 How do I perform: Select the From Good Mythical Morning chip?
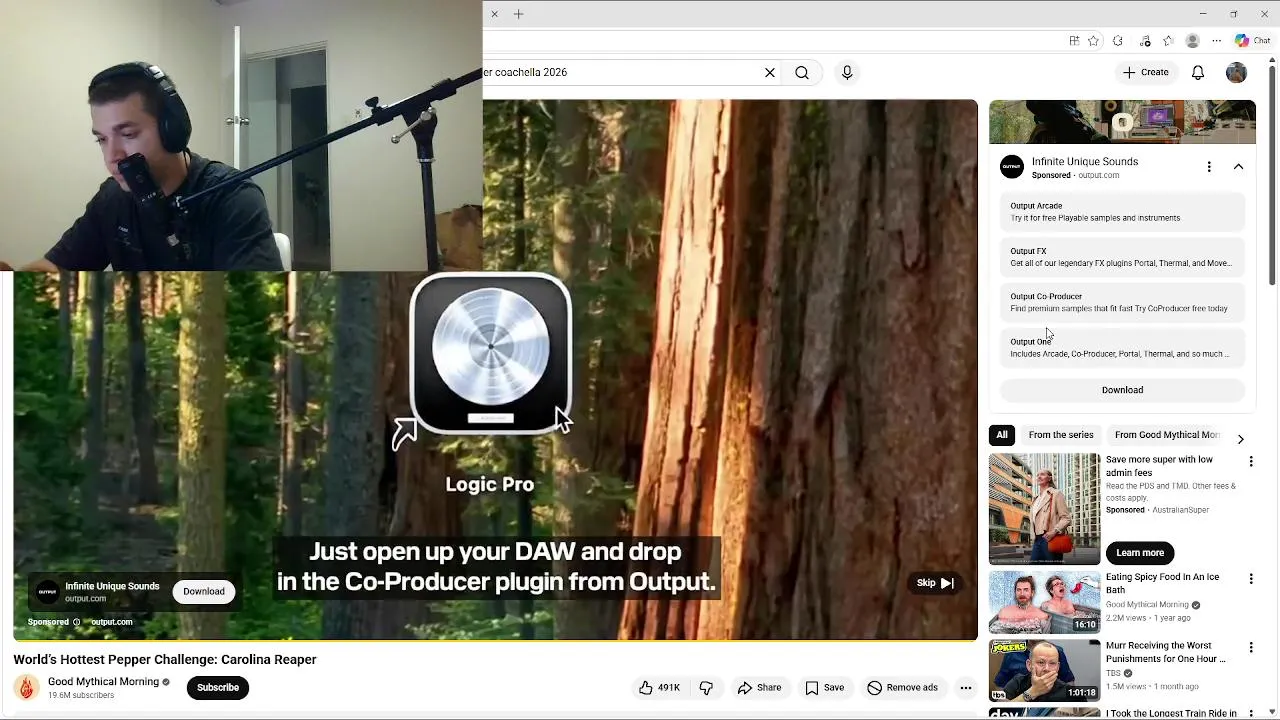(x=1167, y=435)
